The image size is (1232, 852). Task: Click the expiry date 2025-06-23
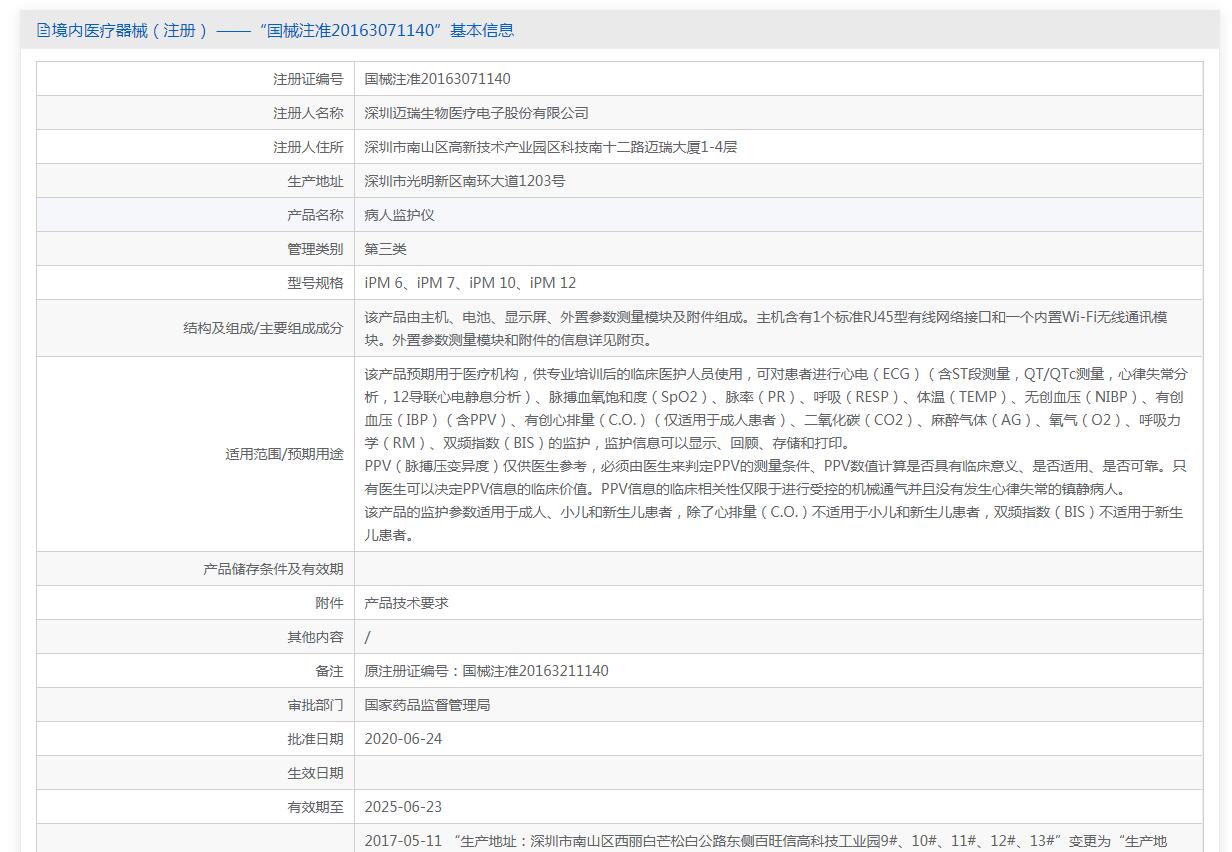point(403,807)
